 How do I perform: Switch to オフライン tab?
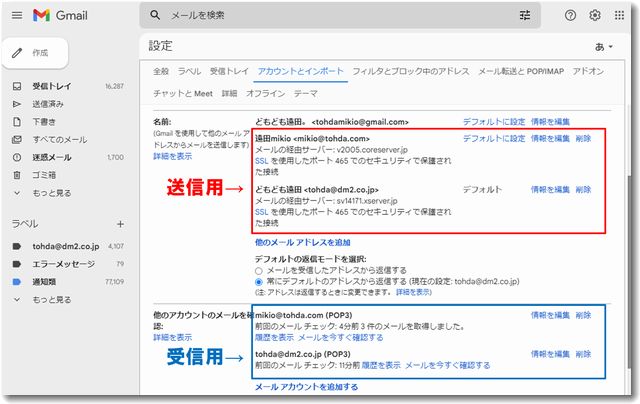tap(266, 93)
